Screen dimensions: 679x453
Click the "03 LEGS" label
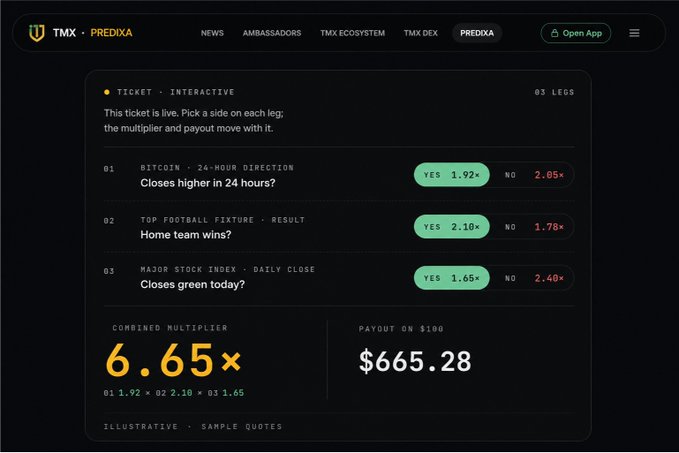(554, 92)
